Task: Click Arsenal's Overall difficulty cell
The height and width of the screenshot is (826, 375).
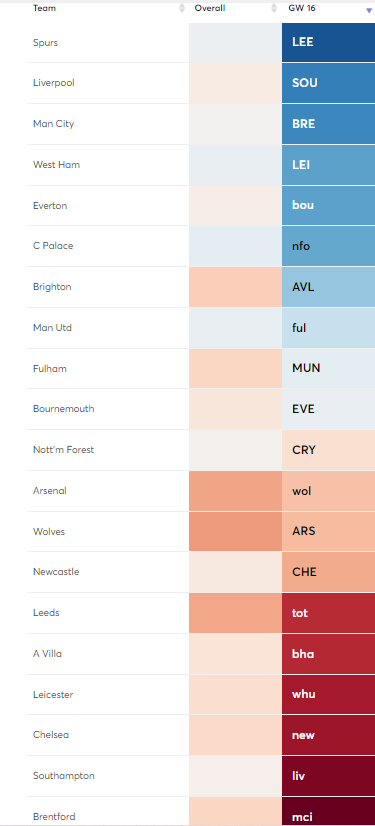Action: (235, 491)
